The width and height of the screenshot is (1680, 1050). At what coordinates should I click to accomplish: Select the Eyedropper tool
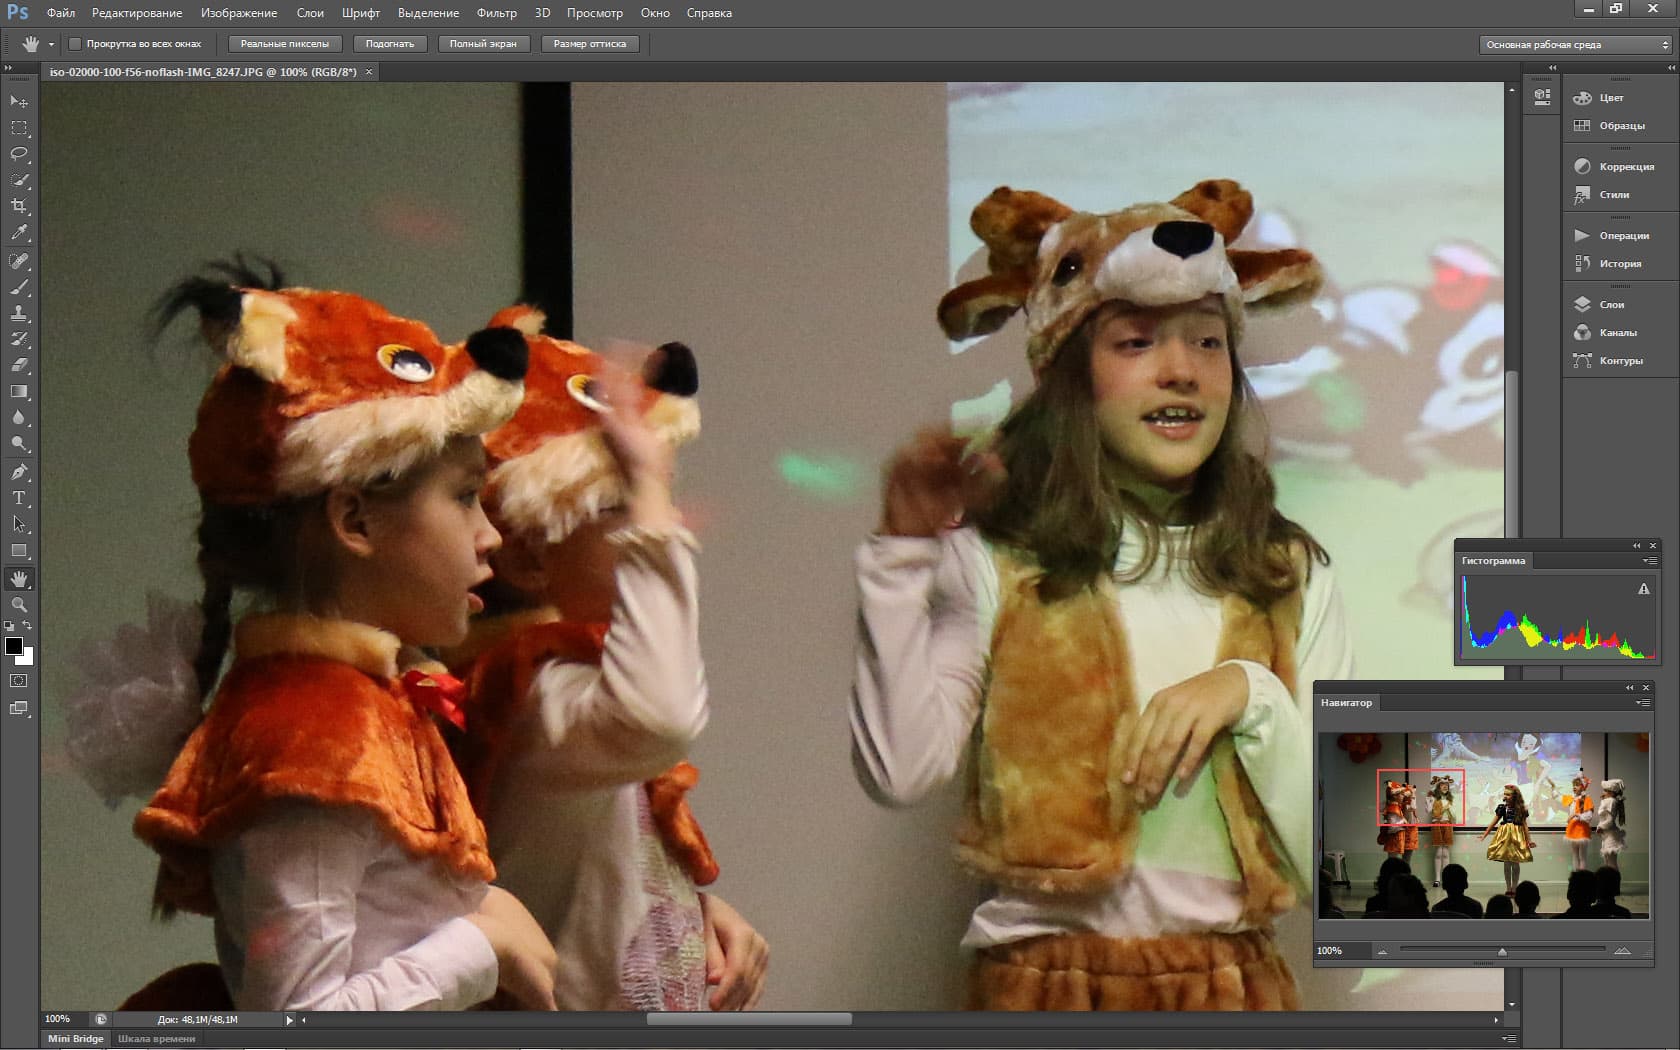(x=19, y=232)
